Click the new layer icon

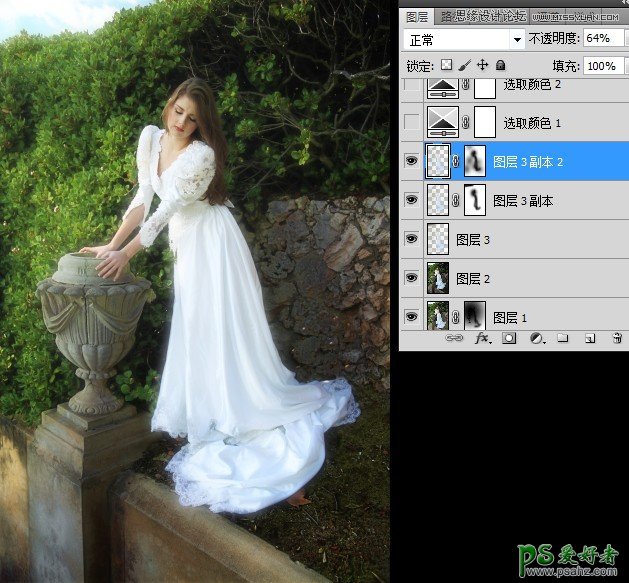click(x=590, y=339)
